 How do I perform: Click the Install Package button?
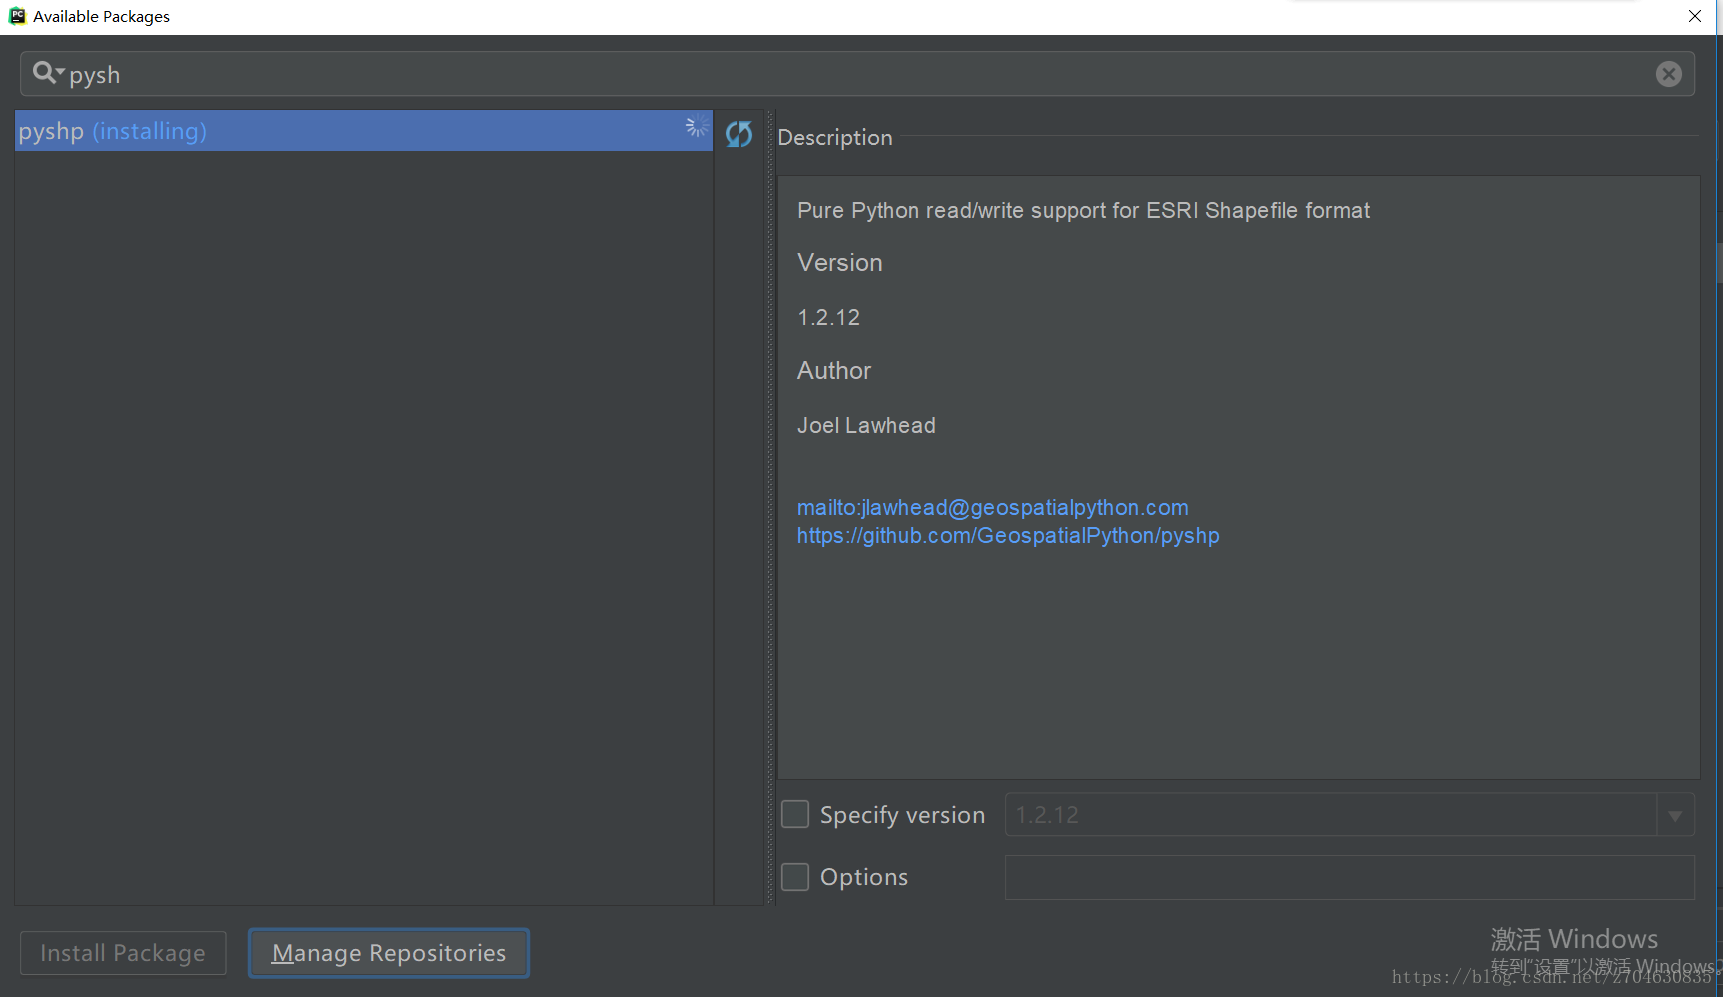coord(123,953)
